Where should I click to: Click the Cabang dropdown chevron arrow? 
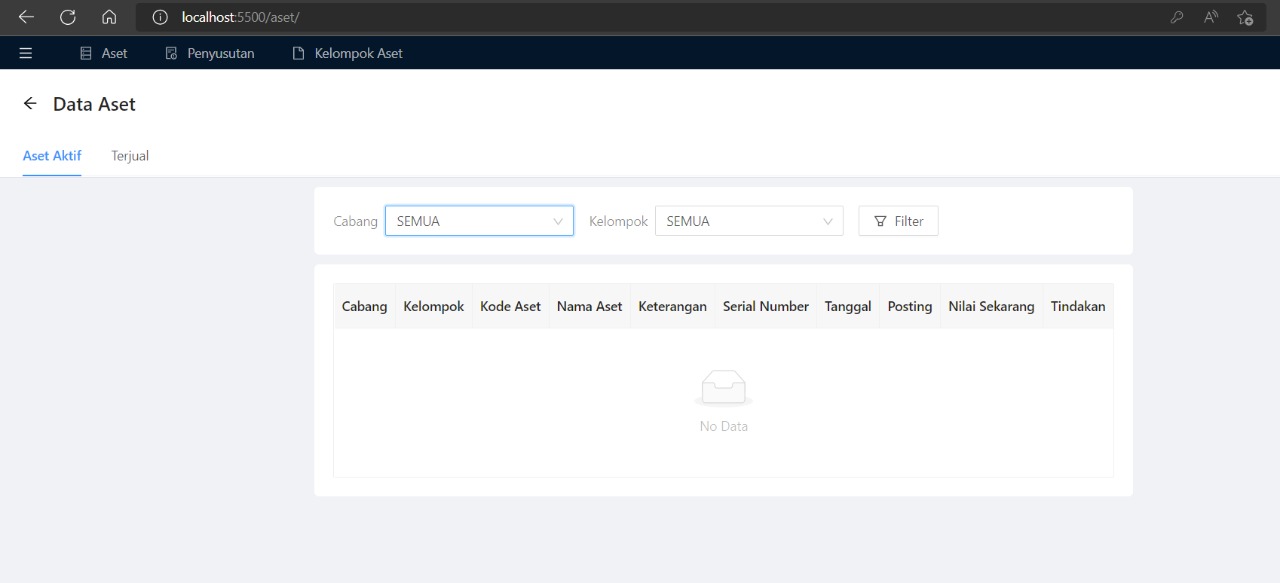point(558,222)
